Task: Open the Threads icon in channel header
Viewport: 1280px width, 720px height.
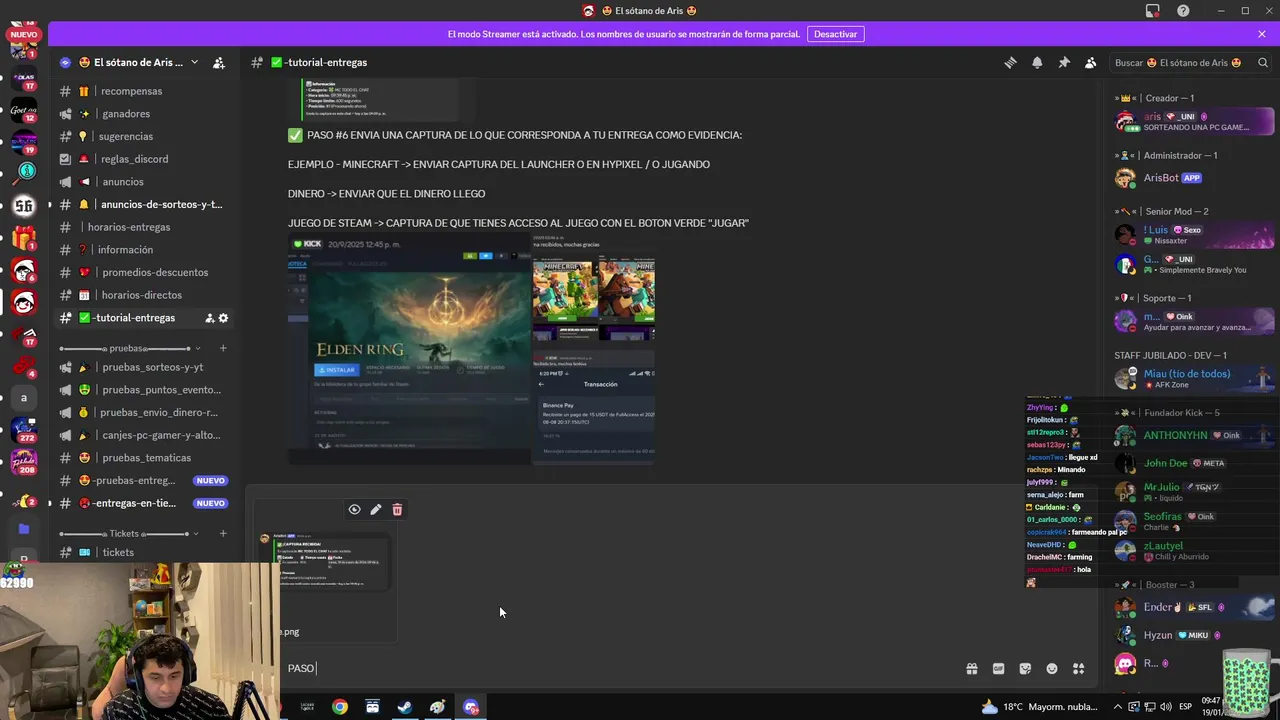Action: [x=1010, y=62]
